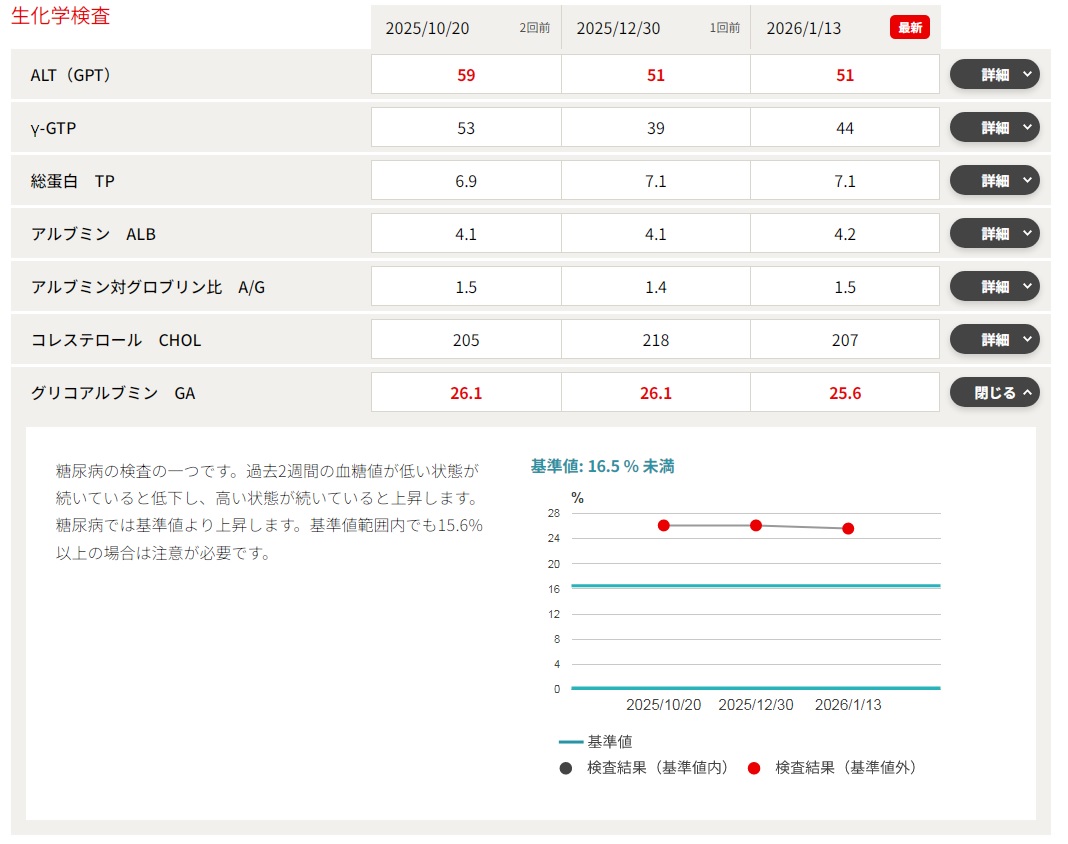The image size is (1068, 844).
Task: Click the 2025/10/20 red chart point
Action: (x=664, y=526)
